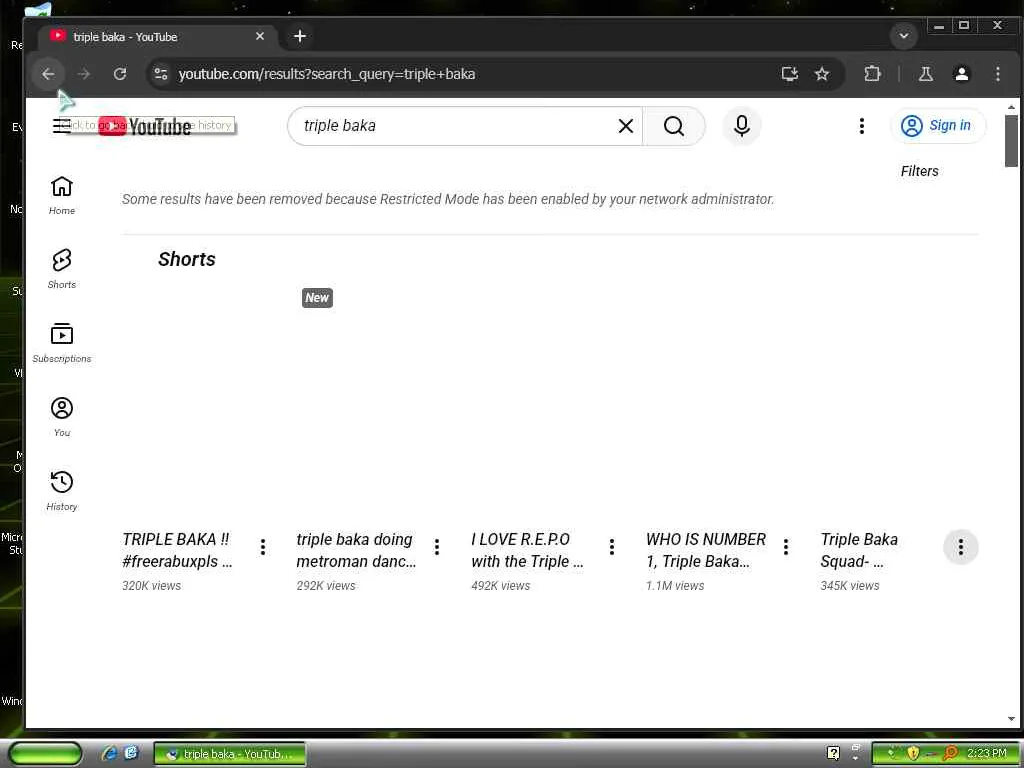
Task: Expand the tab search dropdown arrow
Action: pos(904,36)
